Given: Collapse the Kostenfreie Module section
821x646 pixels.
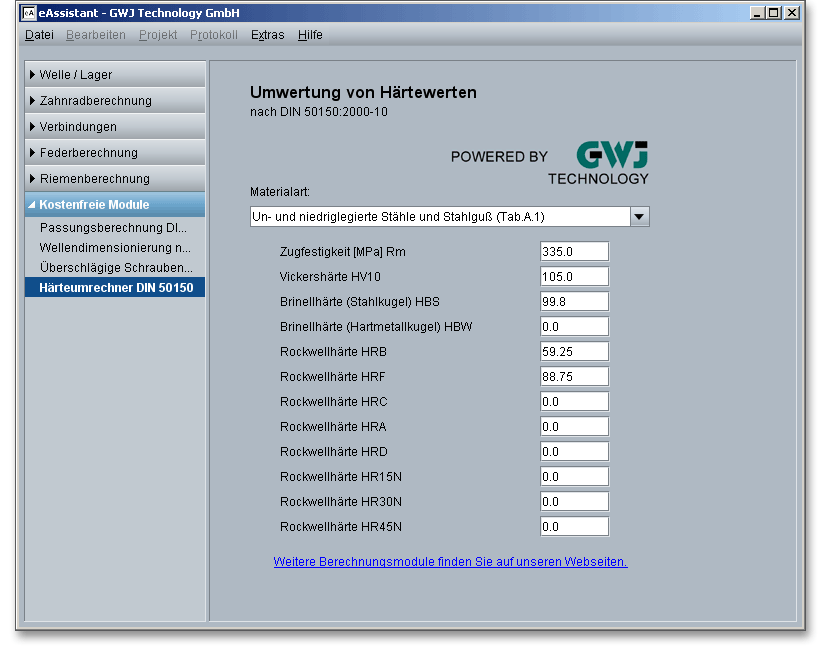Looking at the screenshot, I should (115, 205).
